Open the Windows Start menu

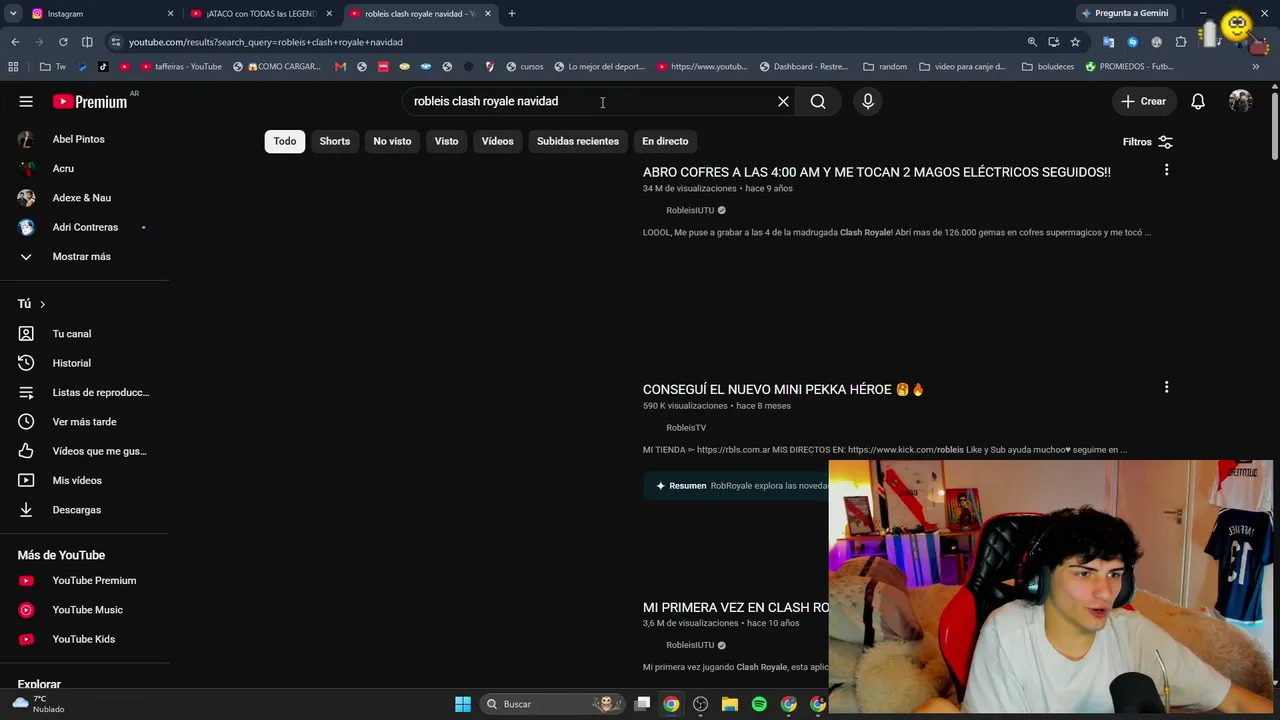pos(463,704)
